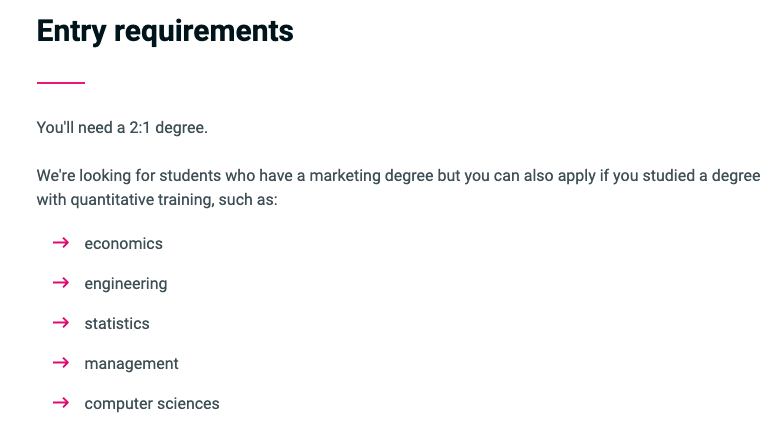Select the economics list item text
The height and width of the screenshot is (423, 771).
pyautogui.click(x=123, y=244)
